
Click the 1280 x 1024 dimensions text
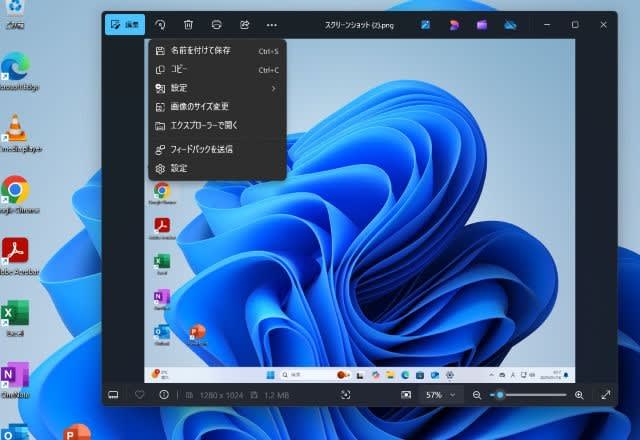pos(221,395)
